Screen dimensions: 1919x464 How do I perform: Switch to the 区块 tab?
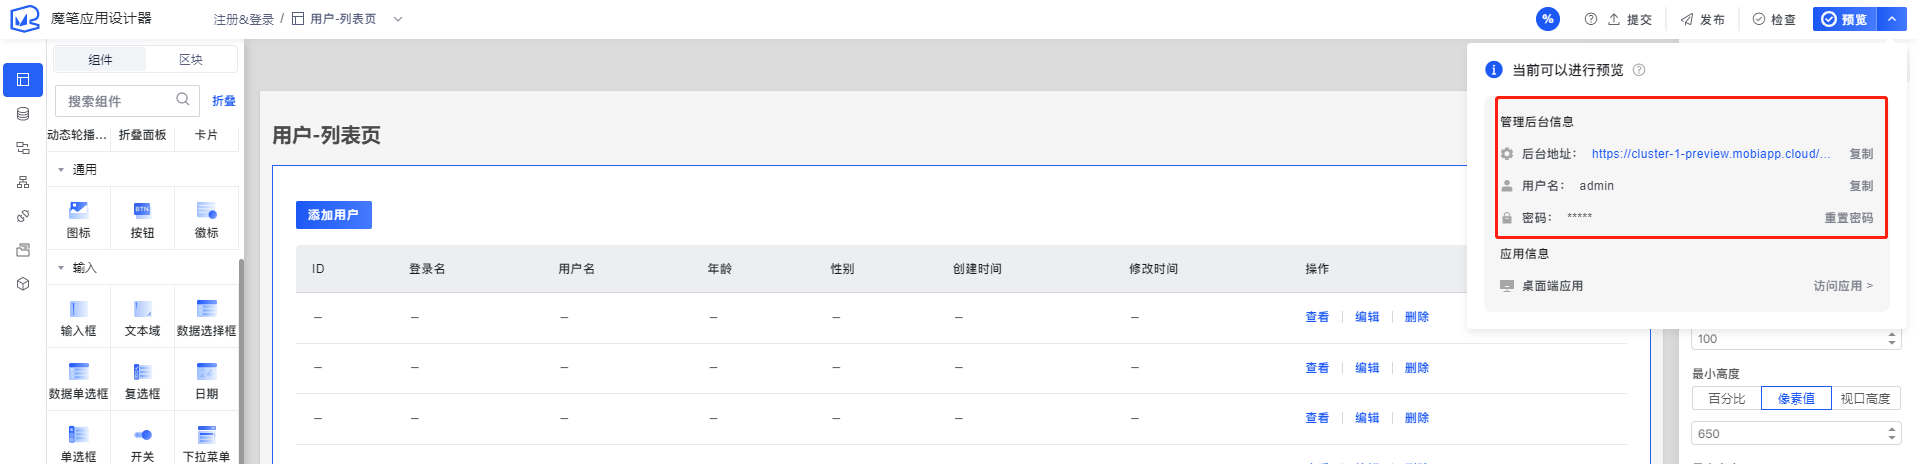pyautogui.click(x=191, y=60)
